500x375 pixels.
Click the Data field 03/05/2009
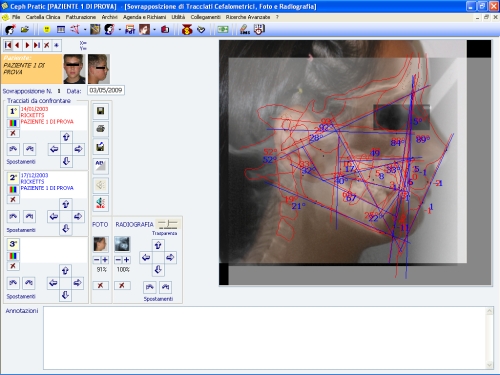[106, 90]
